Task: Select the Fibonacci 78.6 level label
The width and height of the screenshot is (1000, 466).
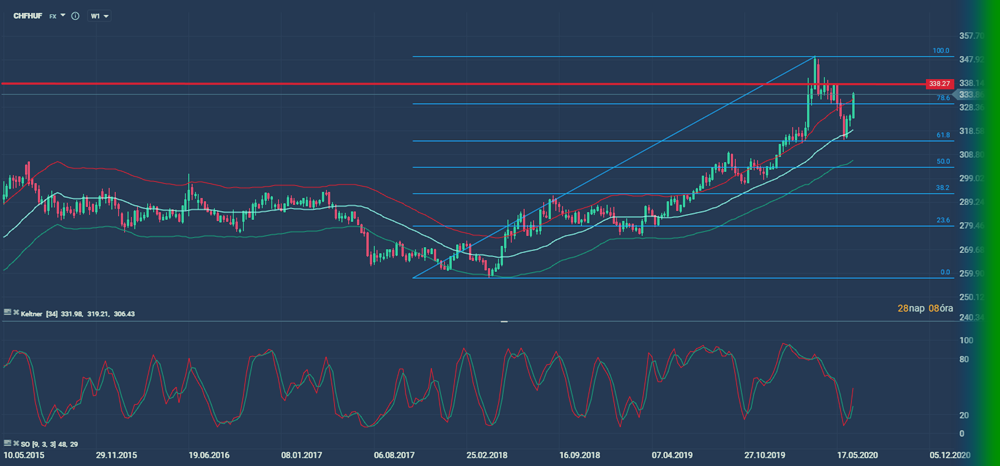Action: pos(942,98)
